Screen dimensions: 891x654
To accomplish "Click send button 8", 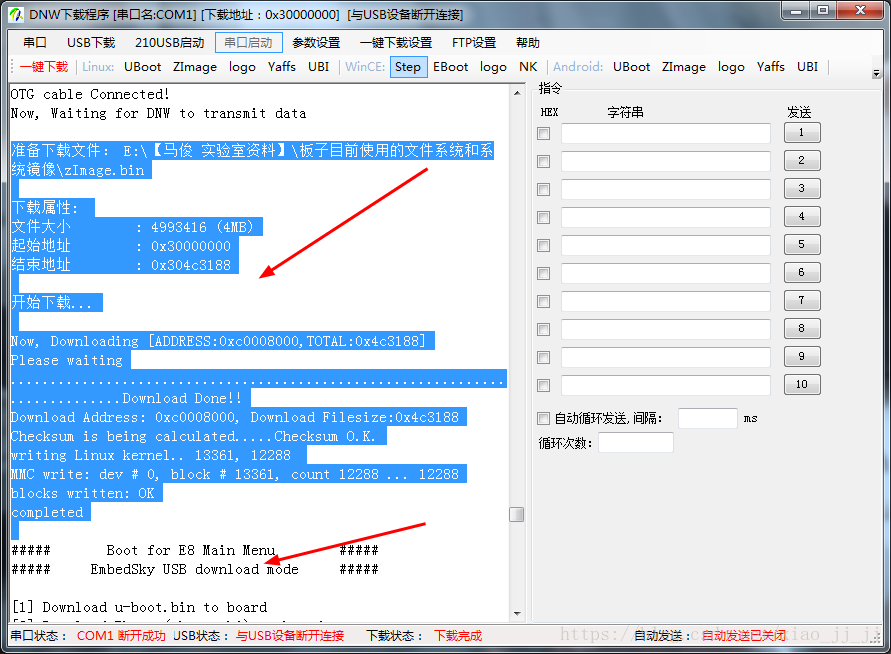I will pyautogui.click(x=802, y=328).
